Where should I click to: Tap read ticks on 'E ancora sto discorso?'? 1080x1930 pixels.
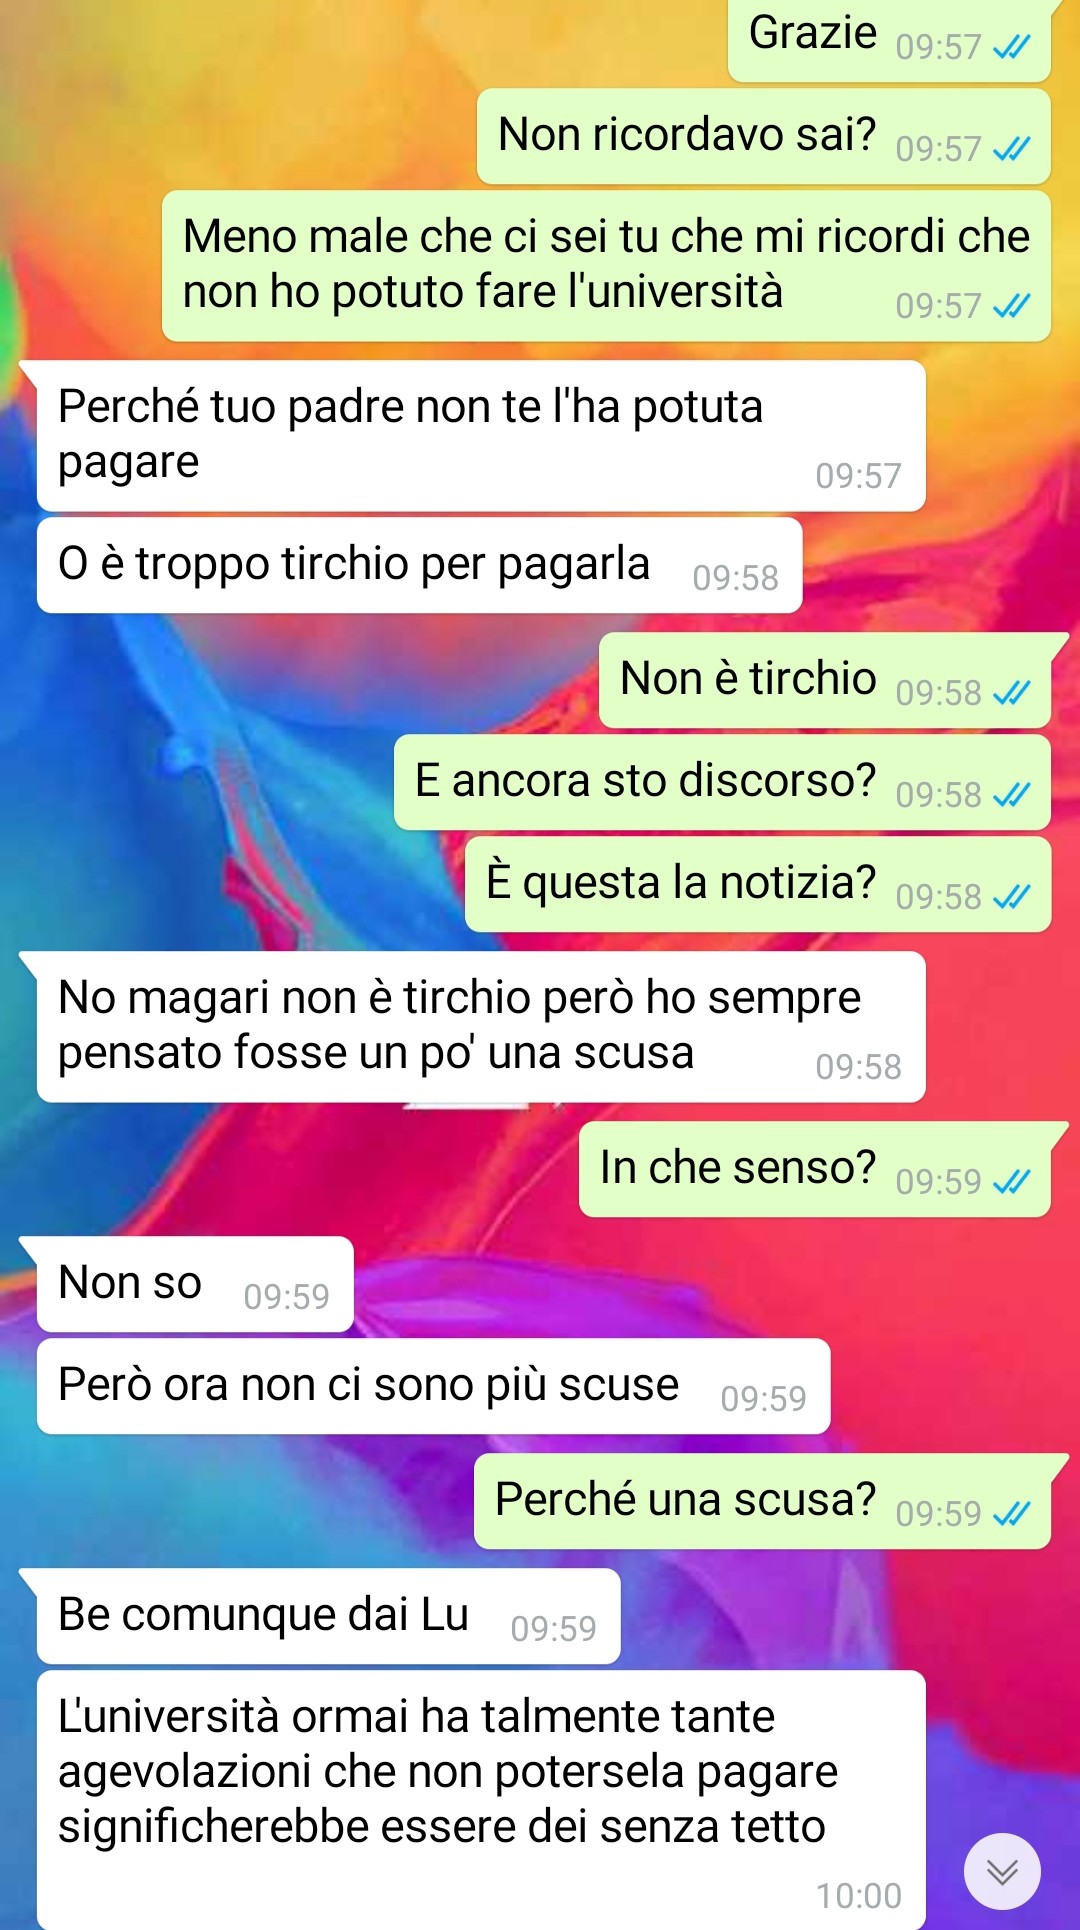click(1011, 795)
